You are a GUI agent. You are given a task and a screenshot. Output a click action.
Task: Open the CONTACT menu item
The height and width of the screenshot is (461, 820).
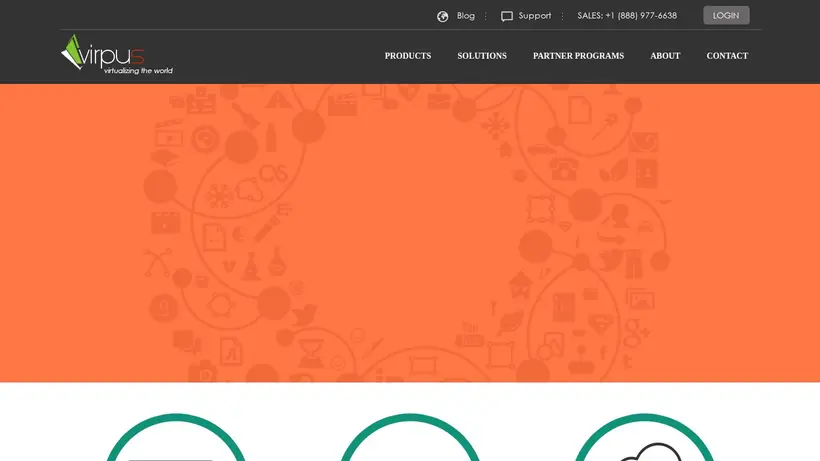click(727, 55)
